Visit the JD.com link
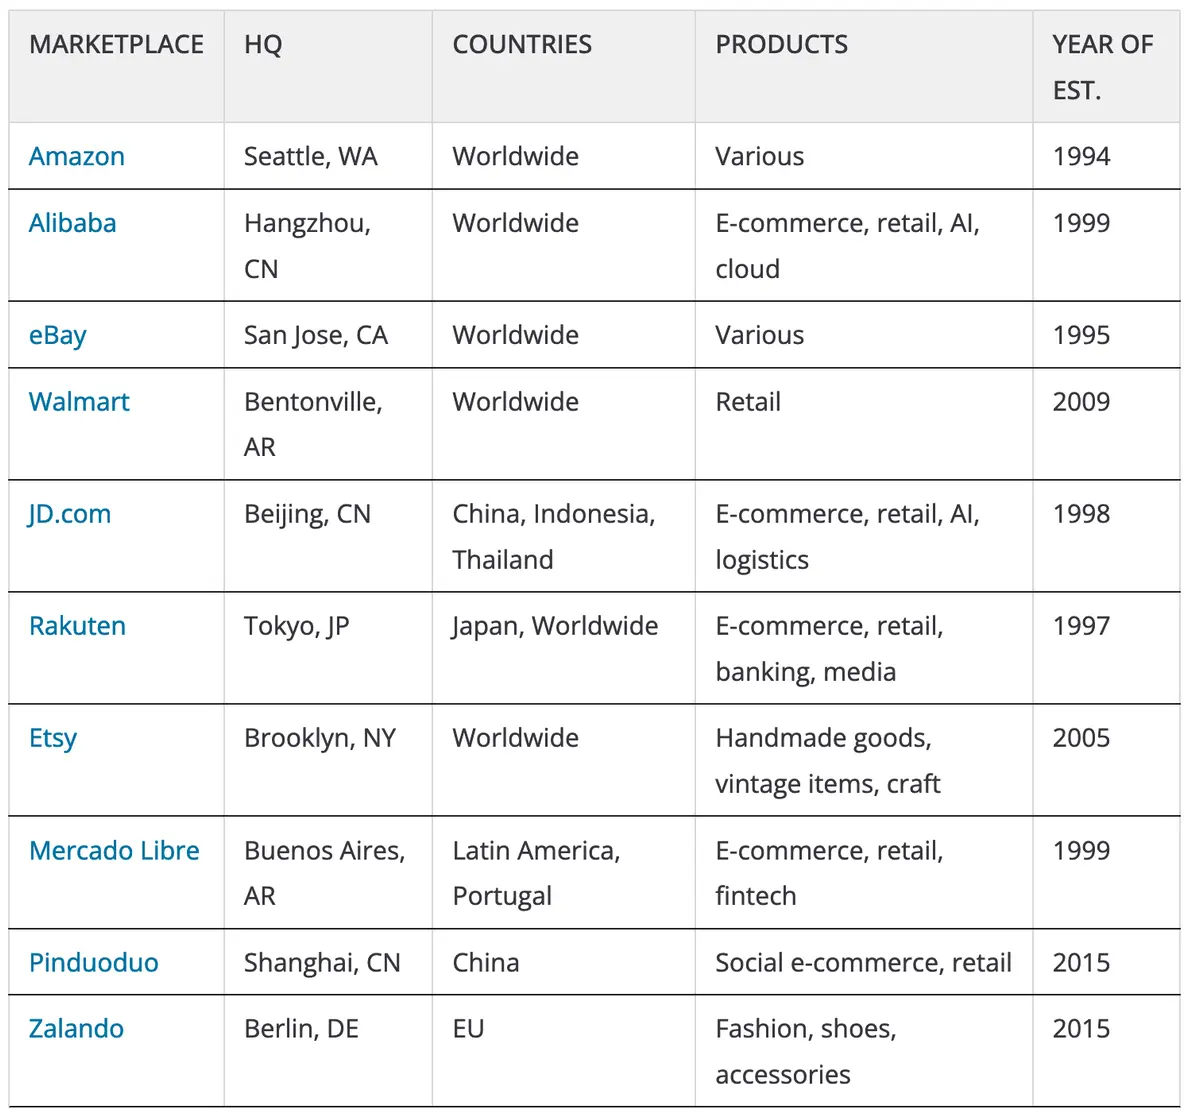This screenshot has height=1117, width=1200. [x=69, y=514]
